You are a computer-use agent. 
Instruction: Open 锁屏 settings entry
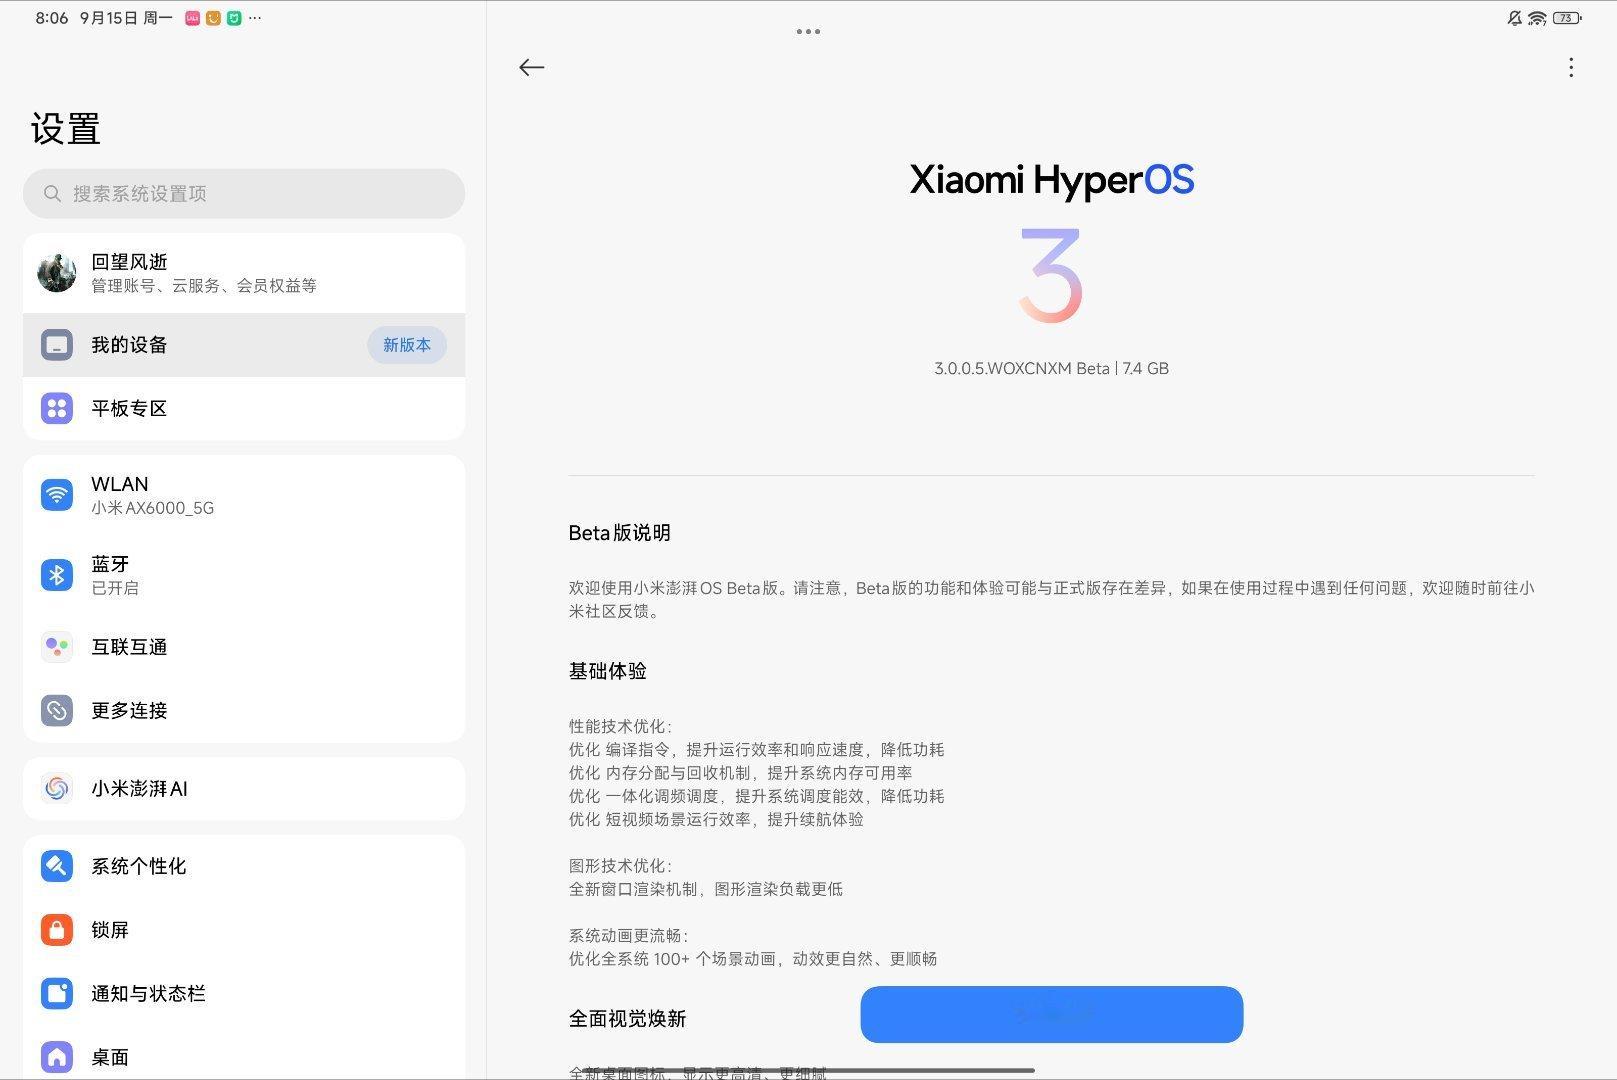coord(244,930)
